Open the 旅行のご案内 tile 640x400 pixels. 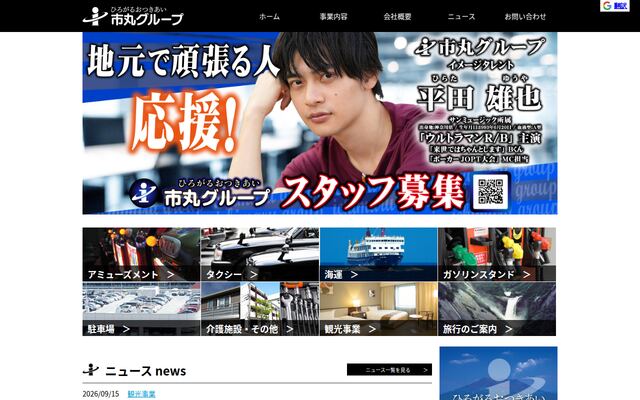497,309
